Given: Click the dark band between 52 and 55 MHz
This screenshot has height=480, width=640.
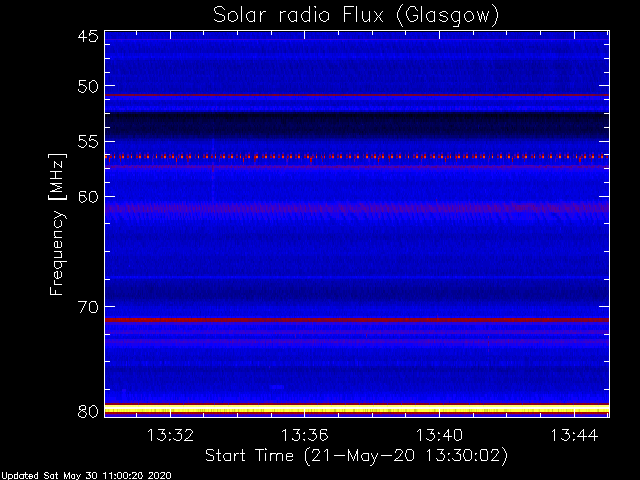Looking at the screenshot, I should click(x=357, y=126).
